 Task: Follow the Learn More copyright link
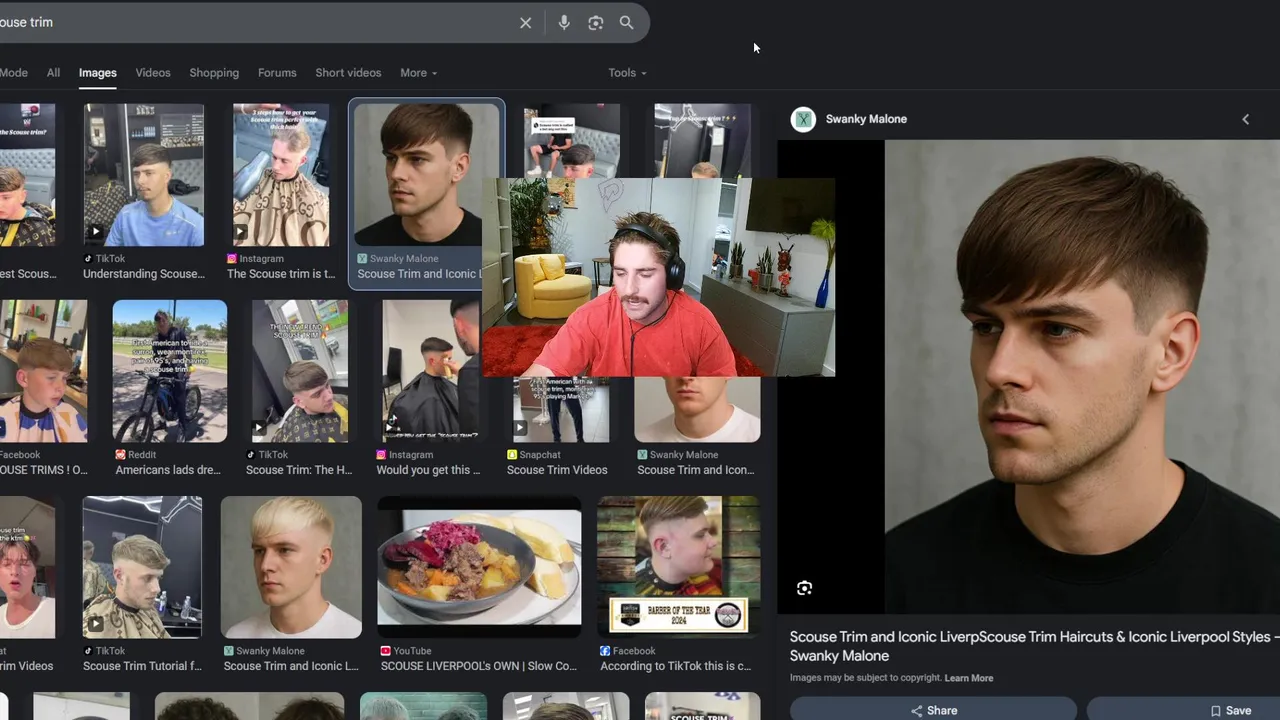[969, 678]
